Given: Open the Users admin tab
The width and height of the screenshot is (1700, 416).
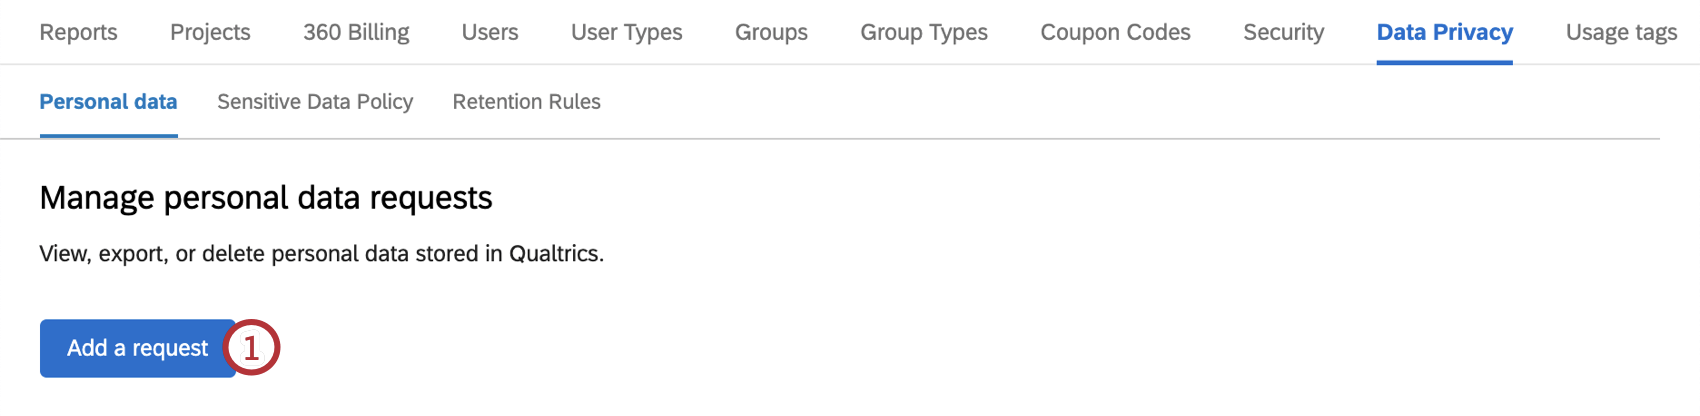Looking at the screenshot, I should [490, 32].
